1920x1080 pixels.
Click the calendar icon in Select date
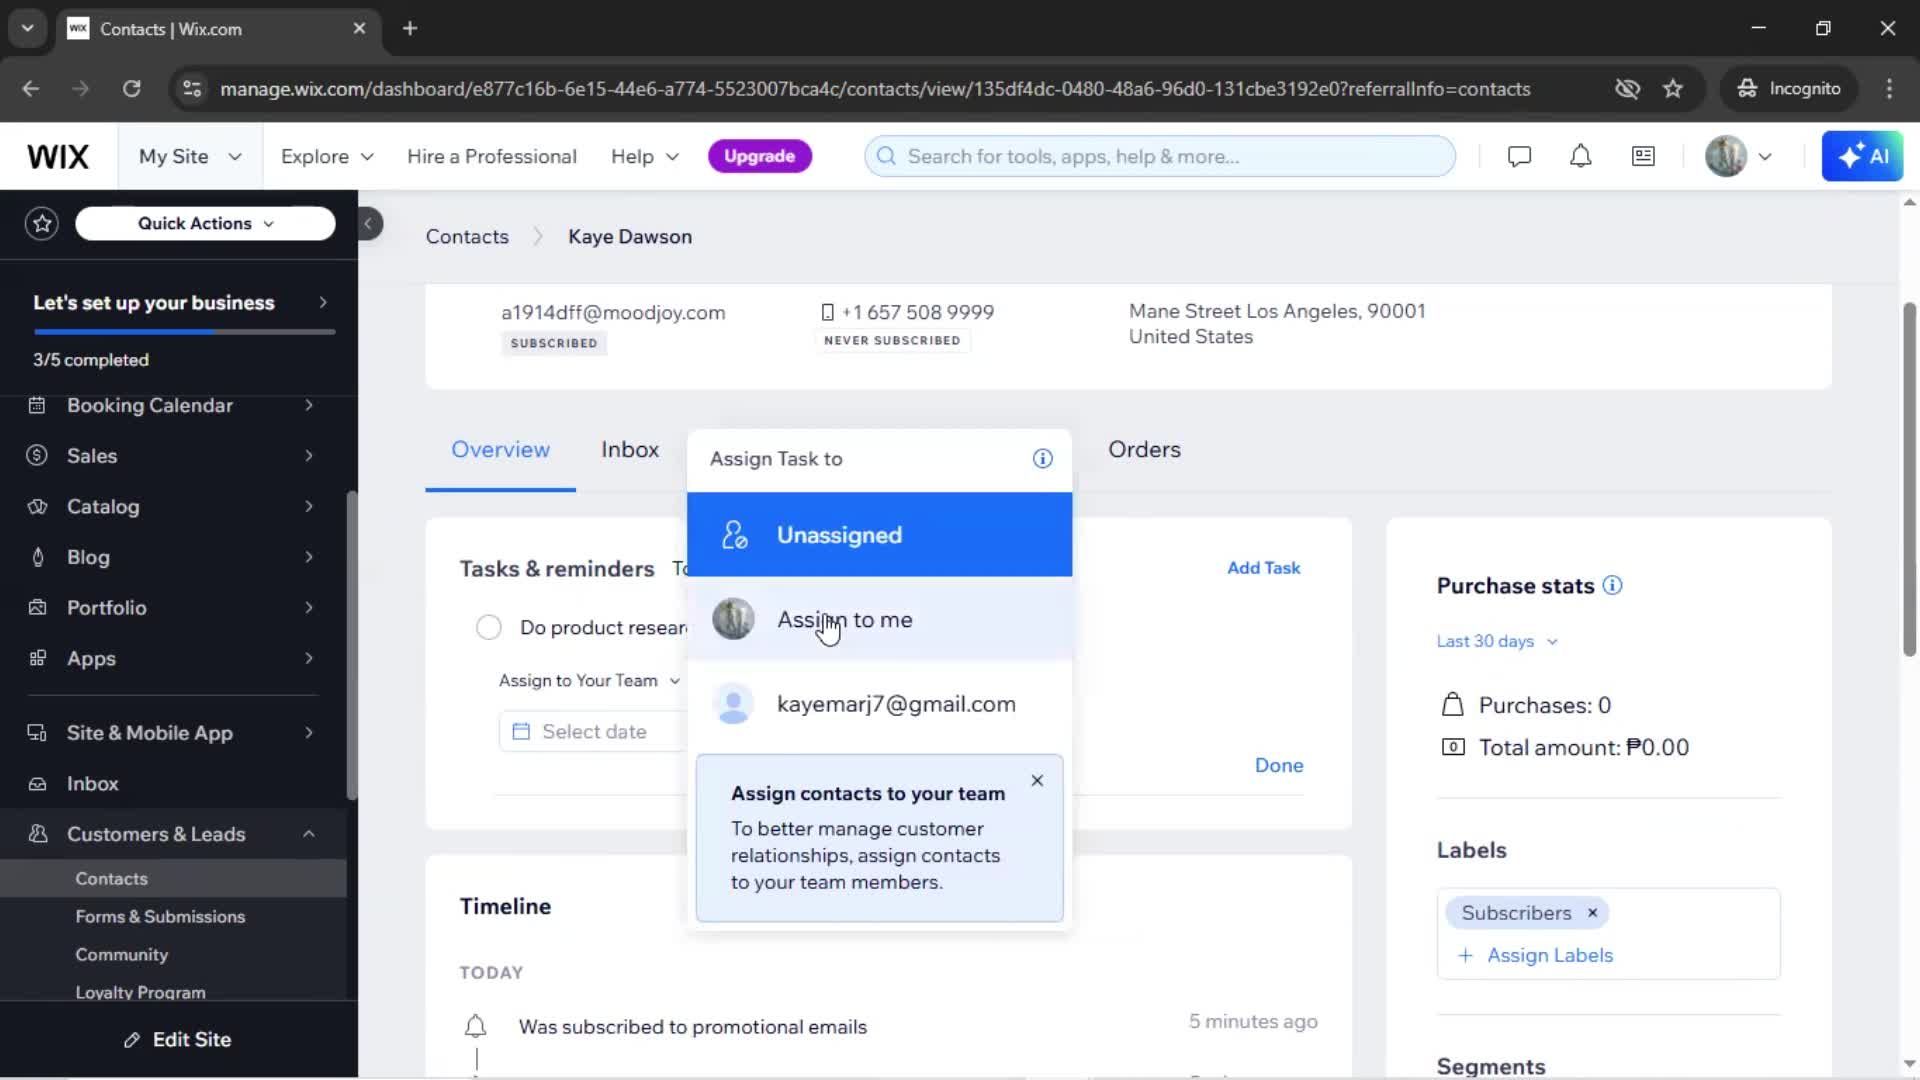(521, 732)
